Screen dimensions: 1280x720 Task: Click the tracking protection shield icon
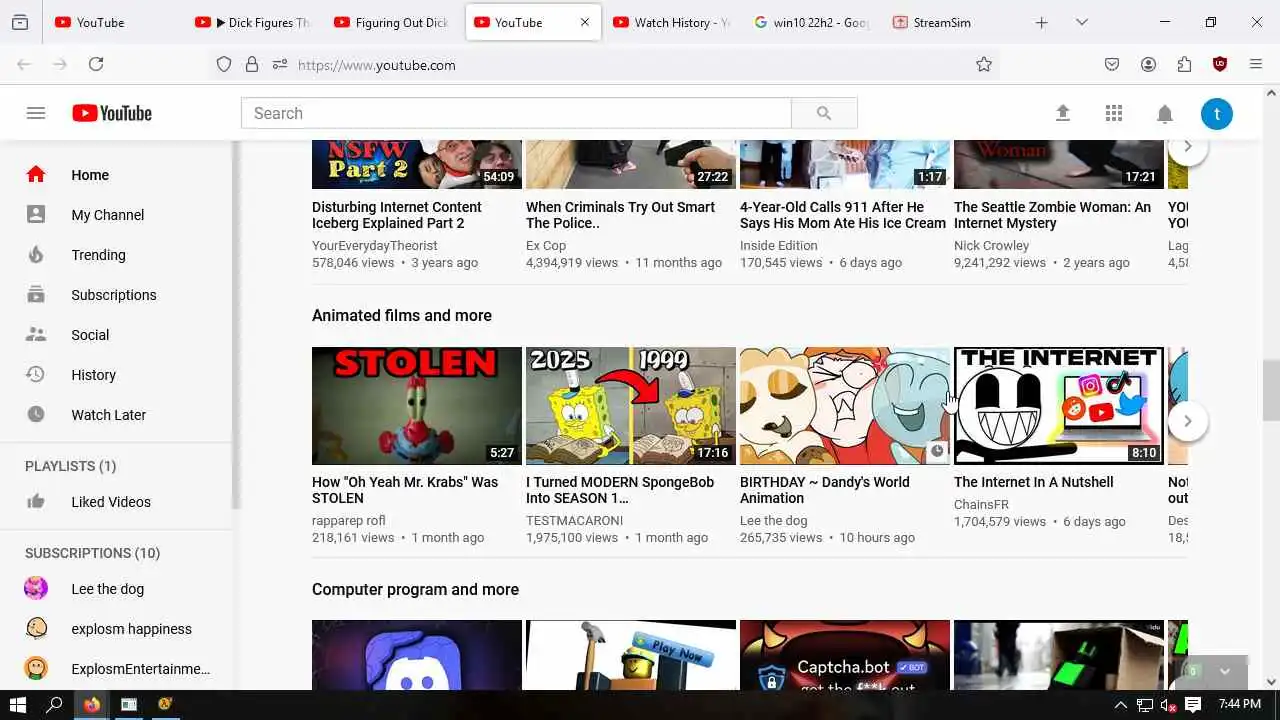pos(224,64)
